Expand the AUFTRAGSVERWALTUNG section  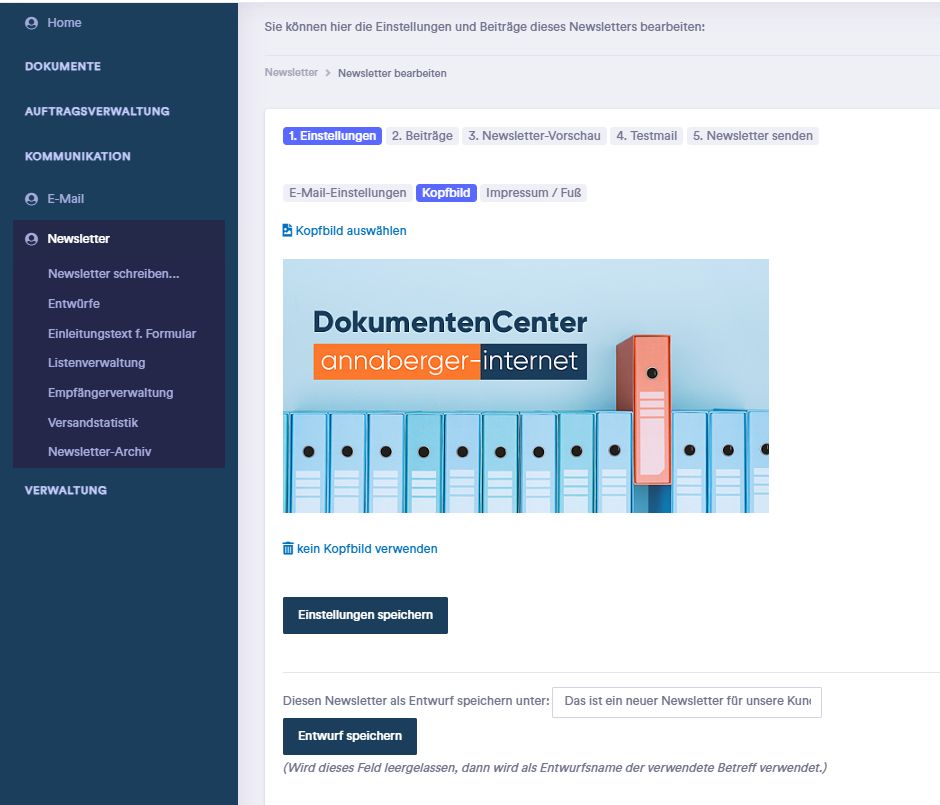point(97,111)
